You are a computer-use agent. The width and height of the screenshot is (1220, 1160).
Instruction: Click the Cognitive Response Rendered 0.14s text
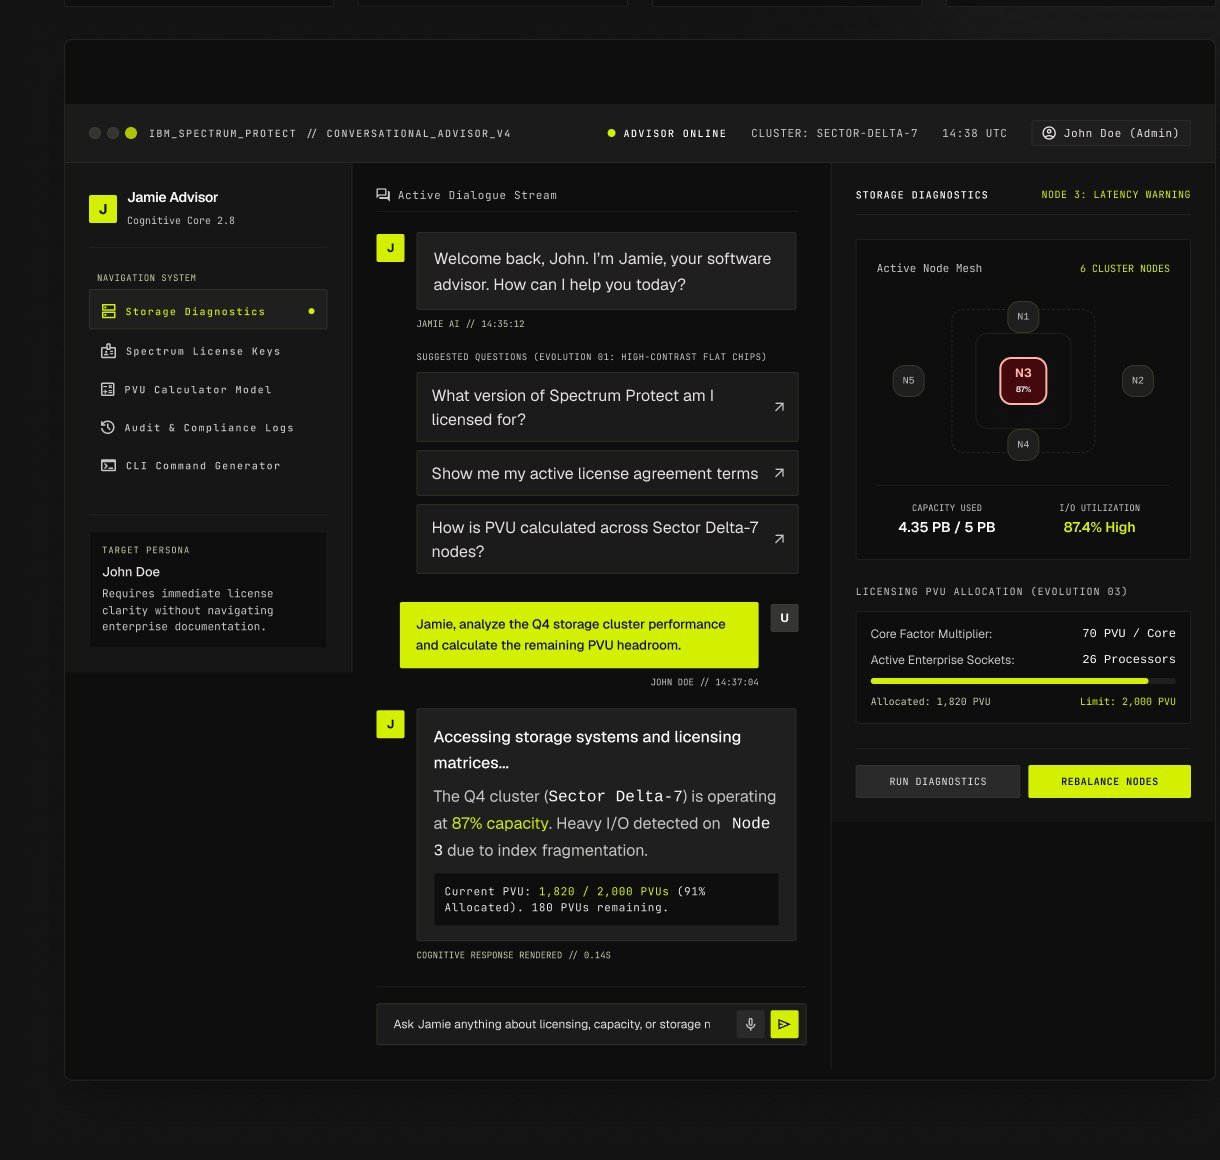514,955
